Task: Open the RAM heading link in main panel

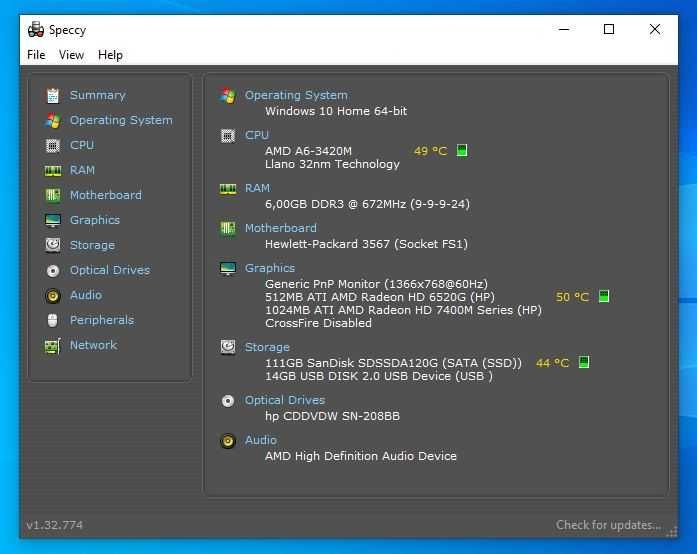Action: pyautogui.click(x=257, y=189)
